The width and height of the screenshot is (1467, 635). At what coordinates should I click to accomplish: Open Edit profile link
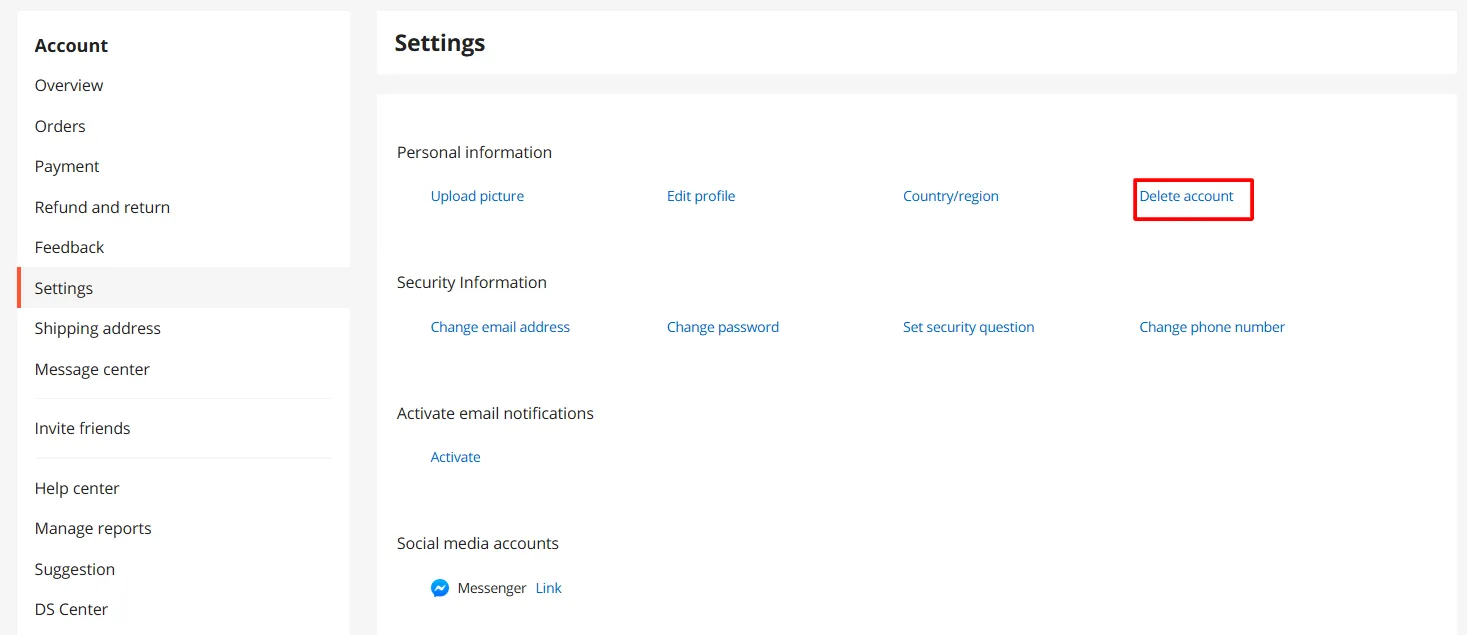[x=701, y=196]
